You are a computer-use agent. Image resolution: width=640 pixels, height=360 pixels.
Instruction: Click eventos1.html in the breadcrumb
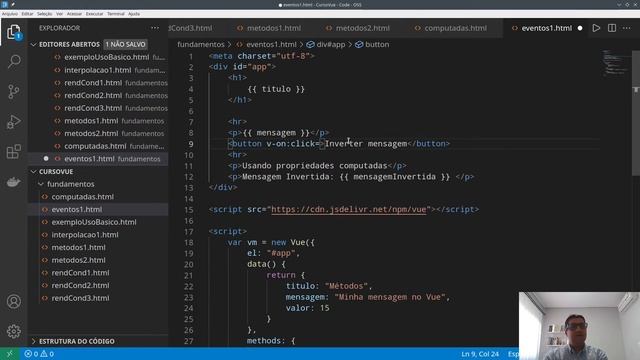(271, 44)
